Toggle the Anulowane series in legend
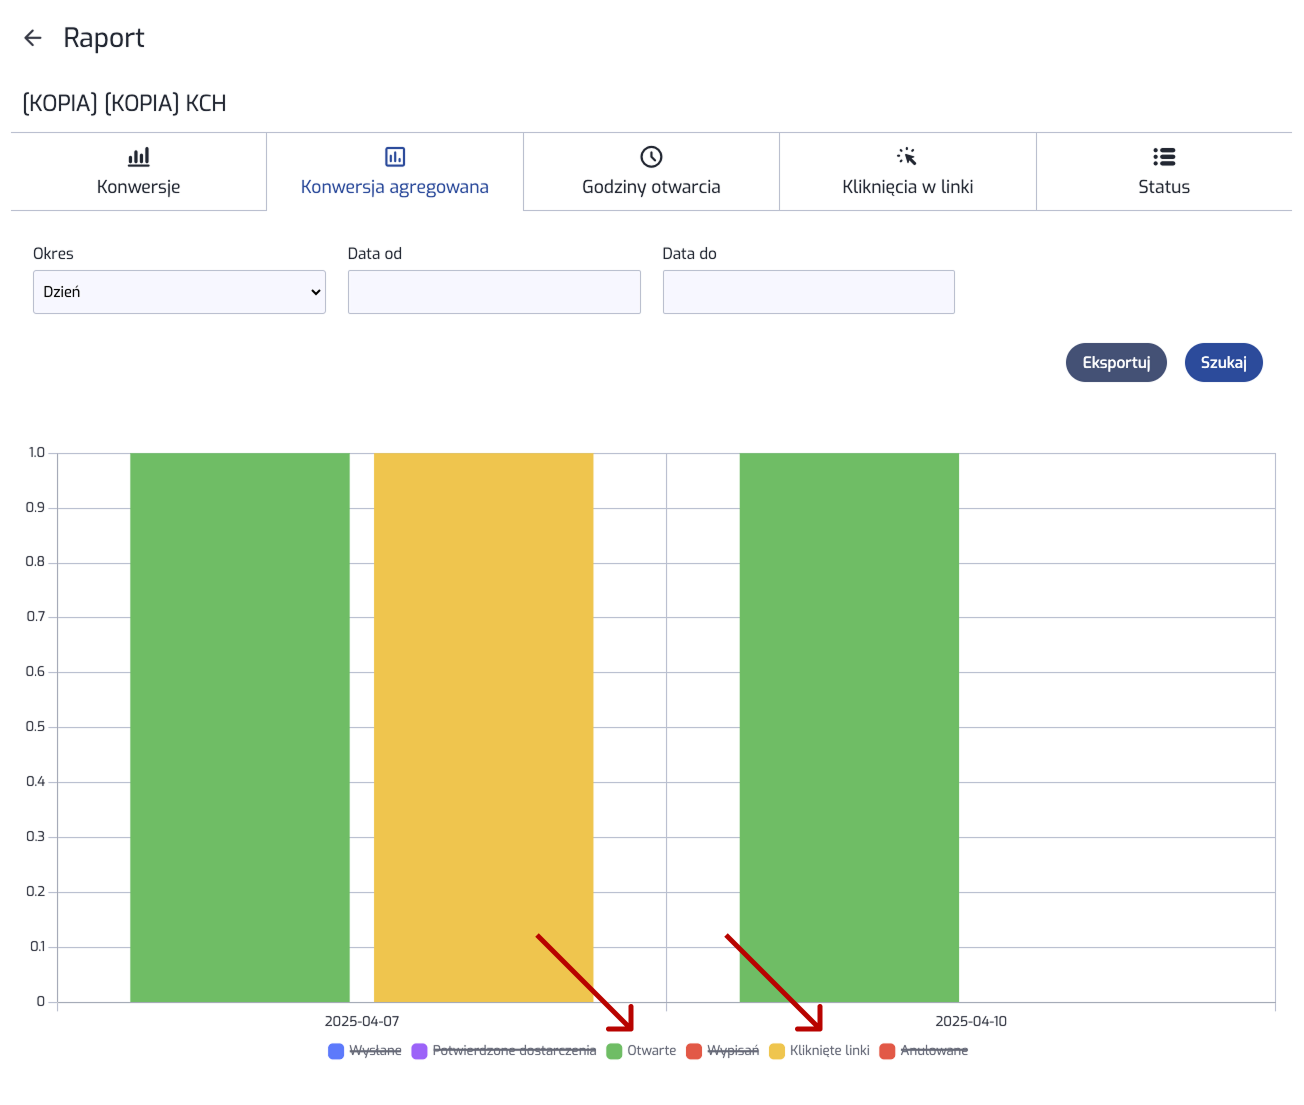This screenshot has width=1304, height=1105. click(923, 1051)
